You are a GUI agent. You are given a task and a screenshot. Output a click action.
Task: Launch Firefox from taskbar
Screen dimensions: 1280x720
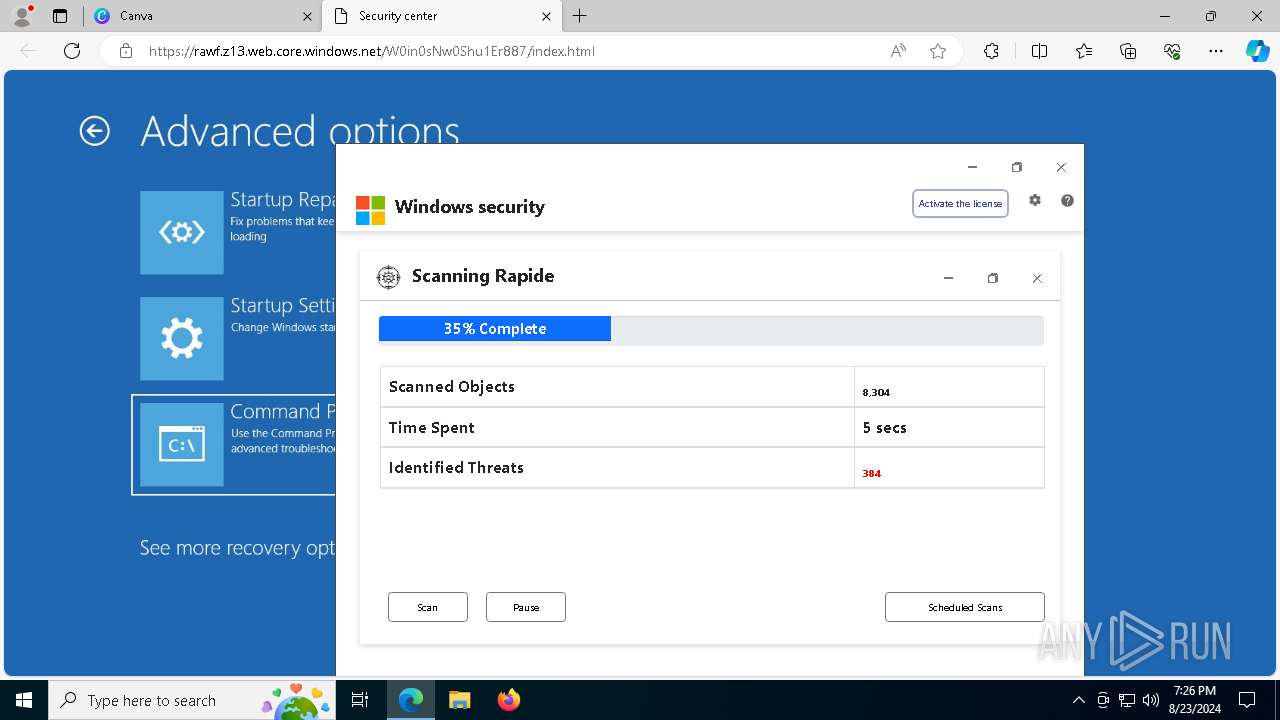508,700
